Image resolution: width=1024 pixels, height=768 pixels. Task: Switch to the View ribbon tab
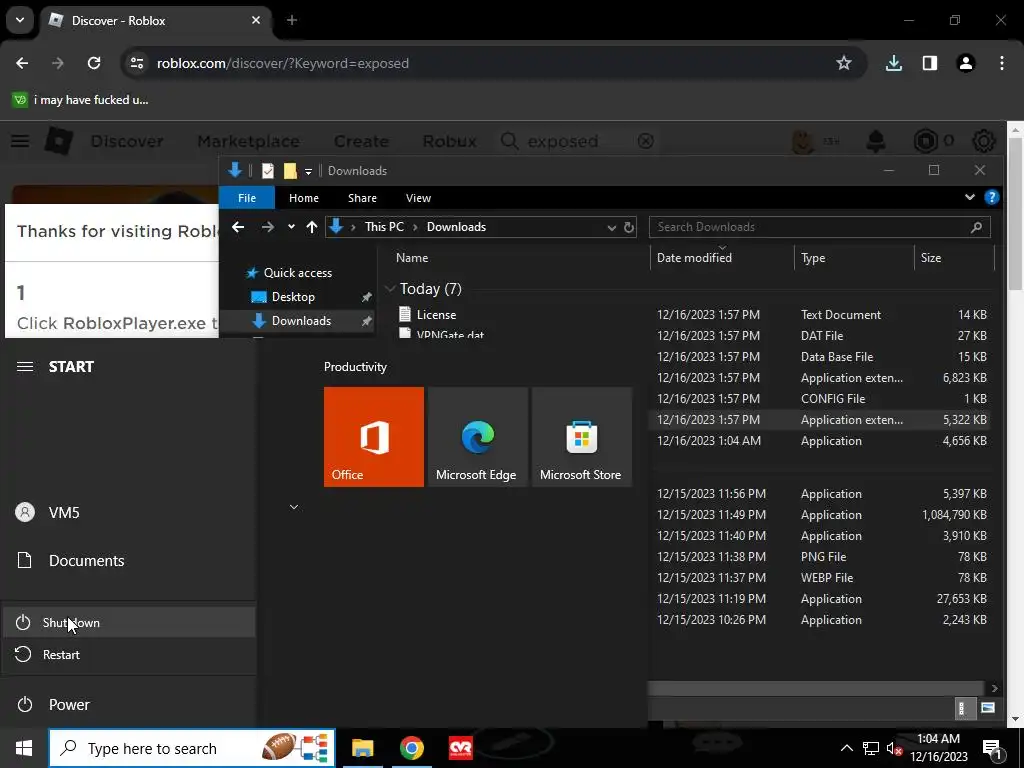click(418, 198)
